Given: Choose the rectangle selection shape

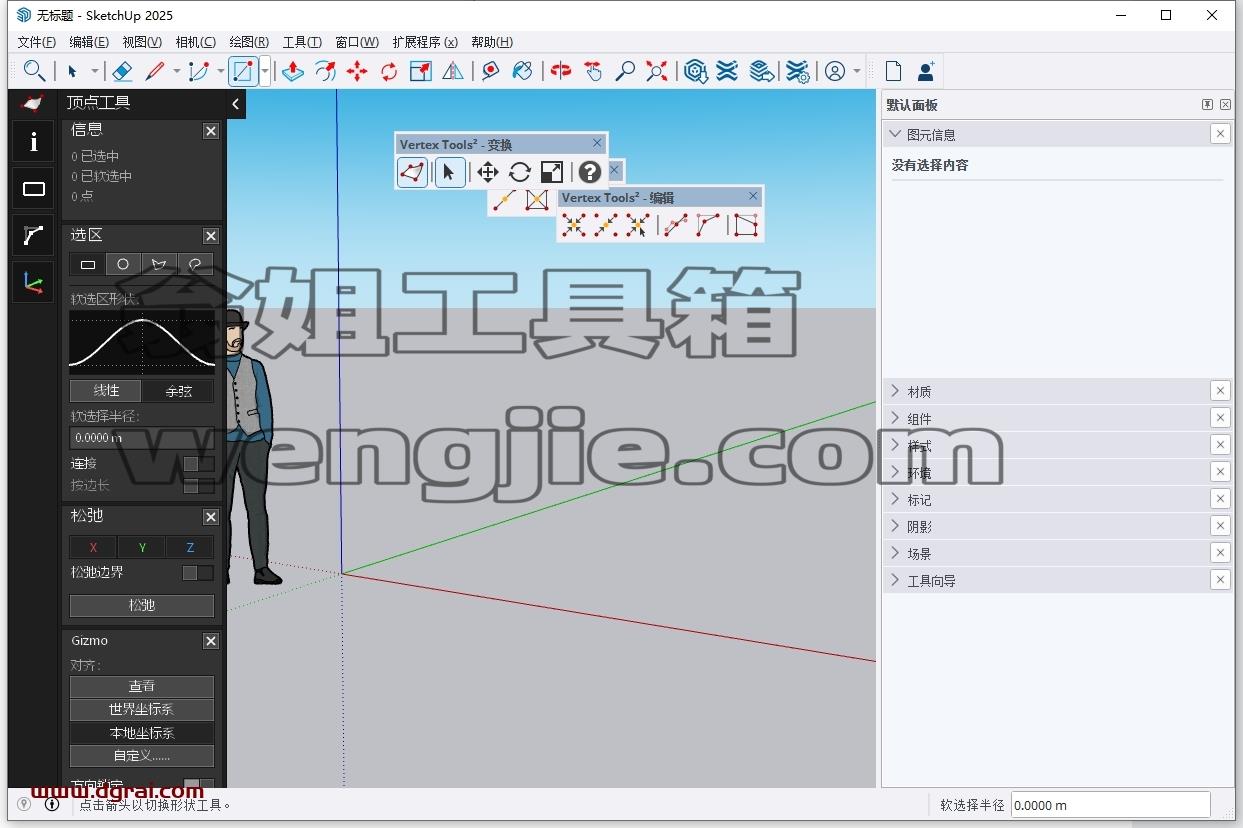Looking at the screenshot, I should coord(88,264).
